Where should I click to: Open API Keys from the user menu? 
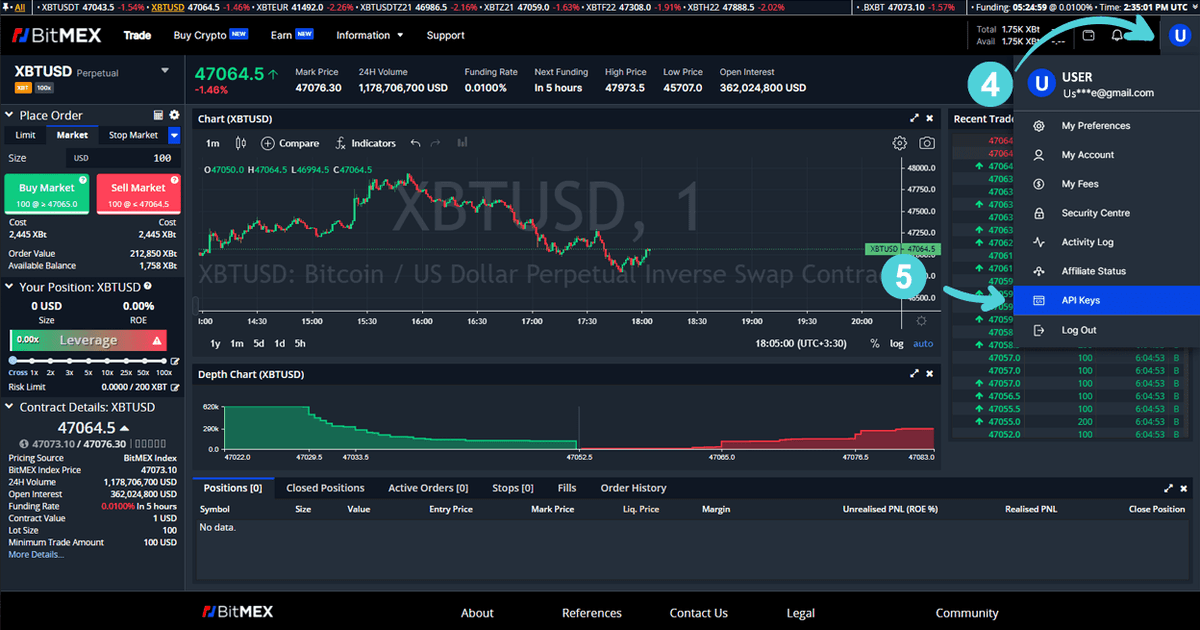click(x=1107, y=300)
